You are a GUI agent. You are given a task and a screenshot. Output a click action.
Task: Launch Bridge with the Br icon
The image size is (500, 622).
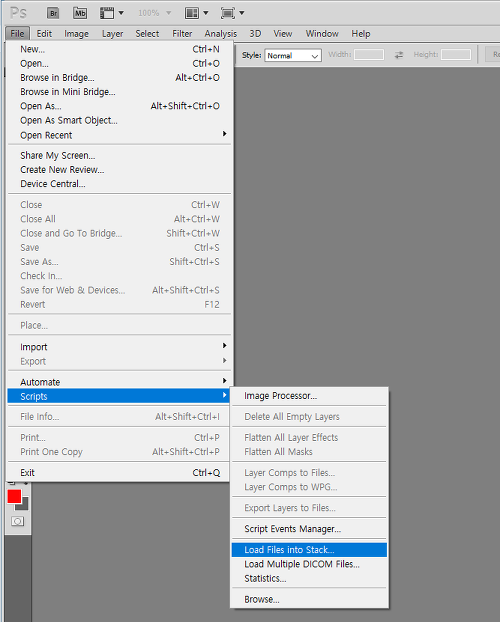coord(53,13)
